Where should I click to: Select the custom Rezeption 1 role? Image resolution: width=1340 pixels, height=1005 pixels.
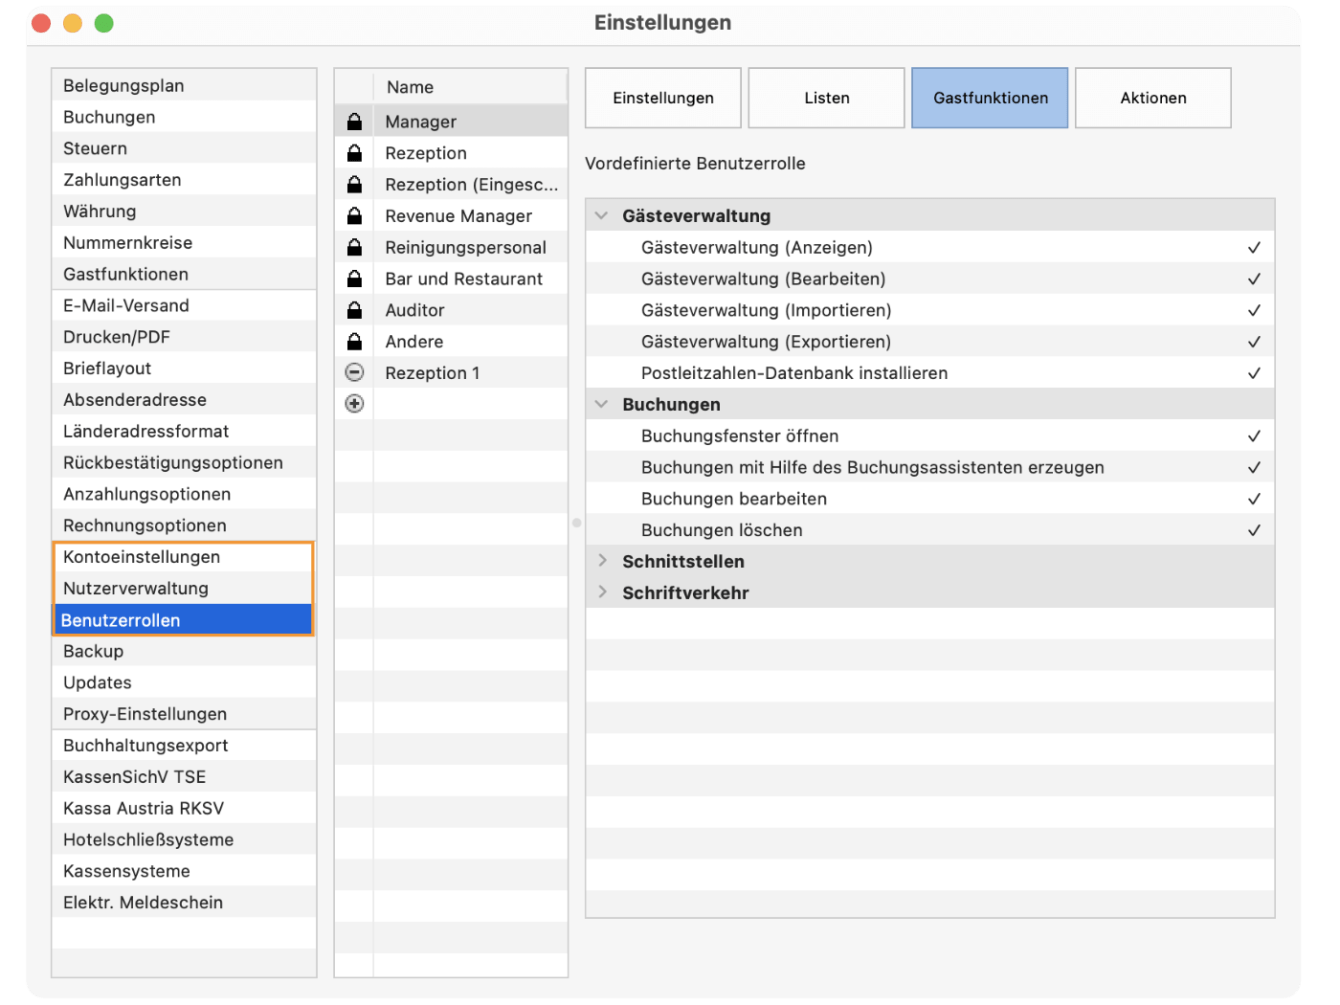(x=451, y=373)
